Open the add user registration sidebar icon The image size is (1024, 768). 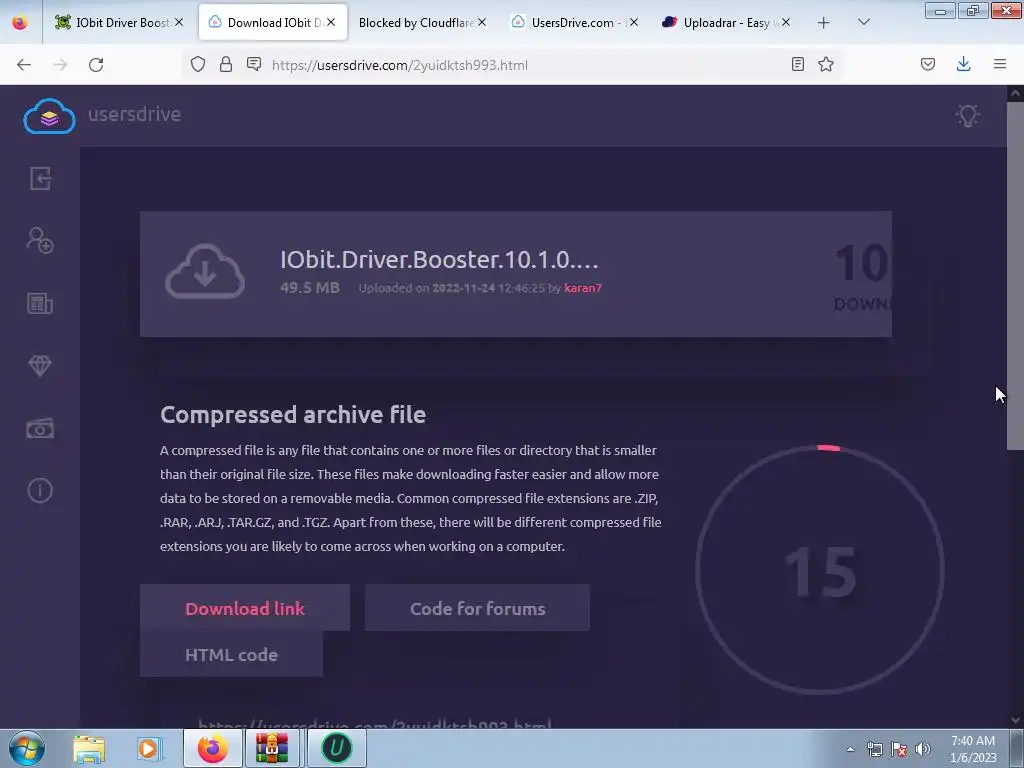40,240
